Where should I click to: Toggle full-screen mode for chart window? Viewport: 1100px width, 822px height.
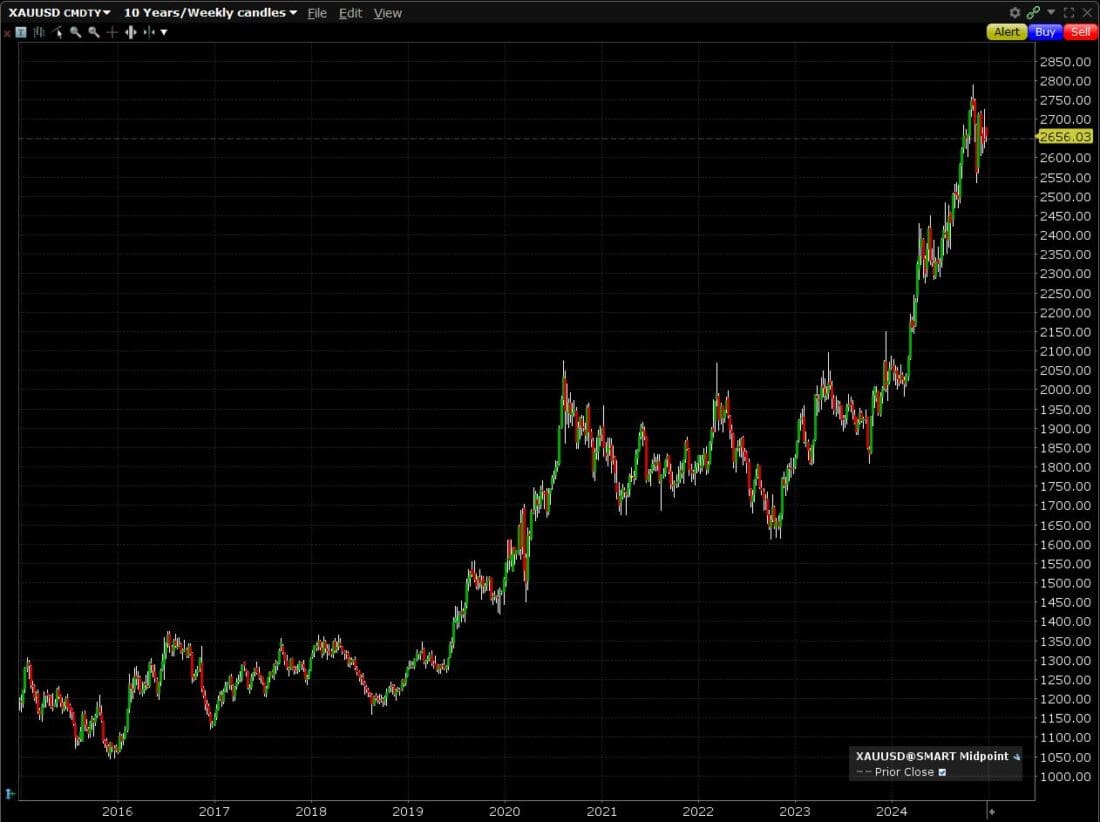[x=1069, y=13]
